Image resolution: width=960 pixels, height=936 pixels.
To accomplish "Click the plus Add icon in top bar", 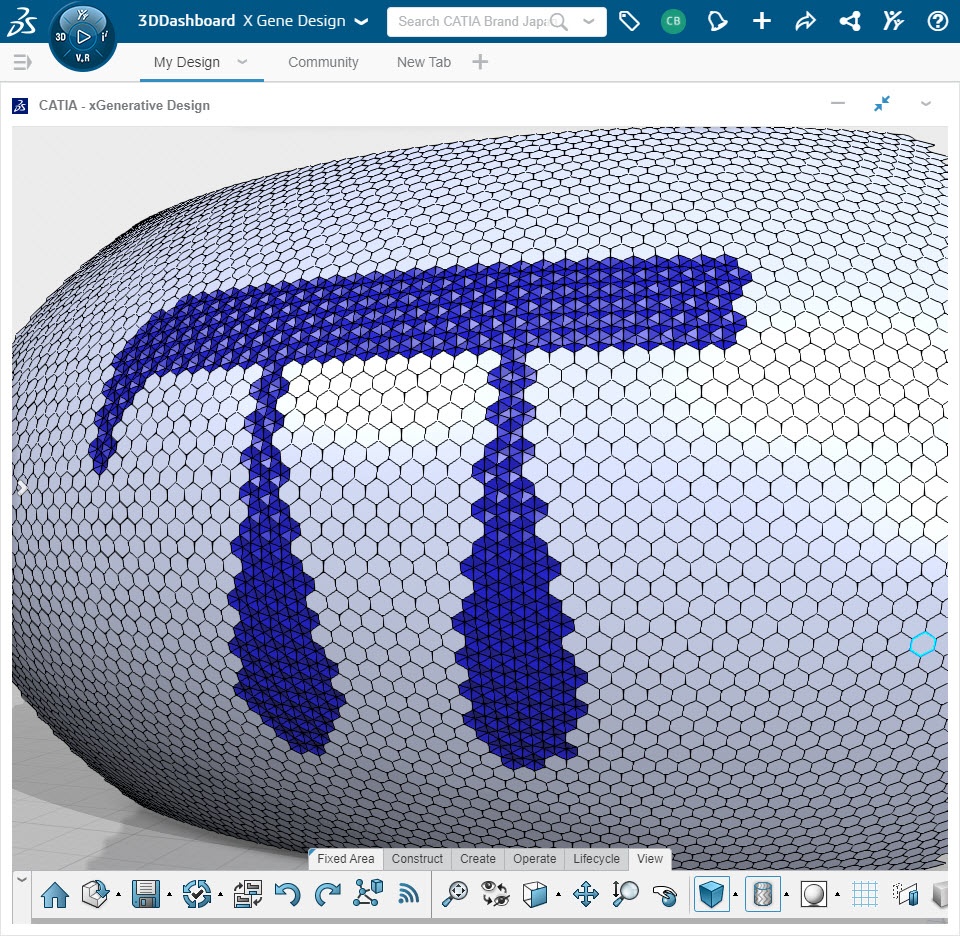I will click(x=762, y=21).
